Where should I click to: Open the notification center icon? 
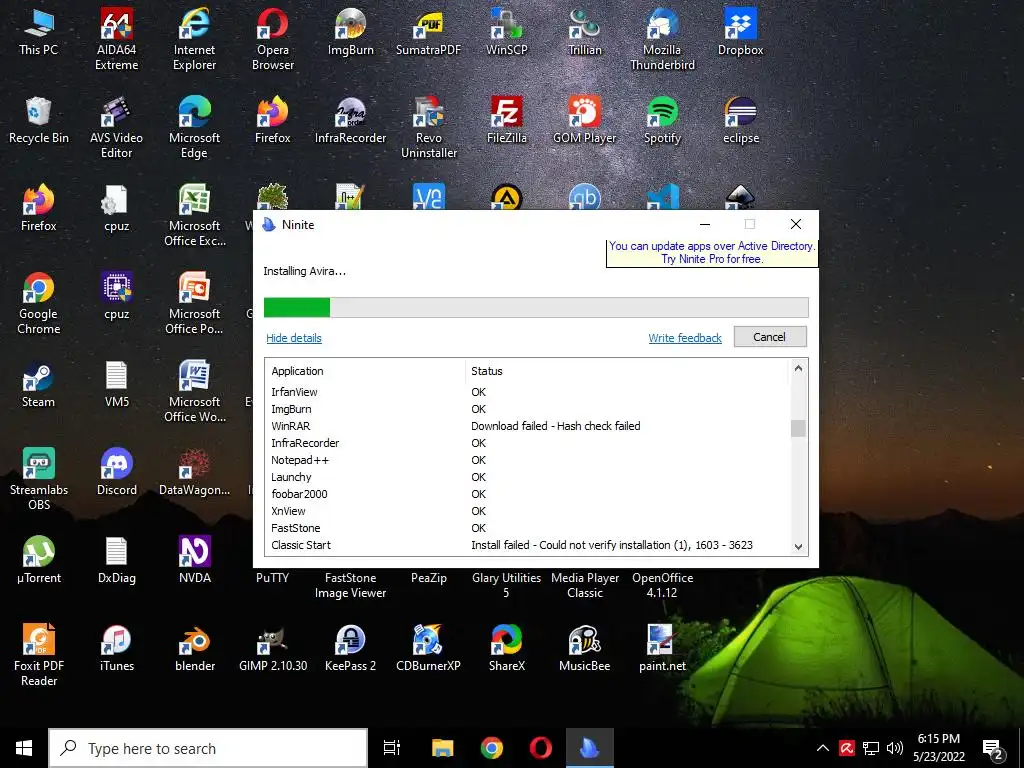pos(993,750)
